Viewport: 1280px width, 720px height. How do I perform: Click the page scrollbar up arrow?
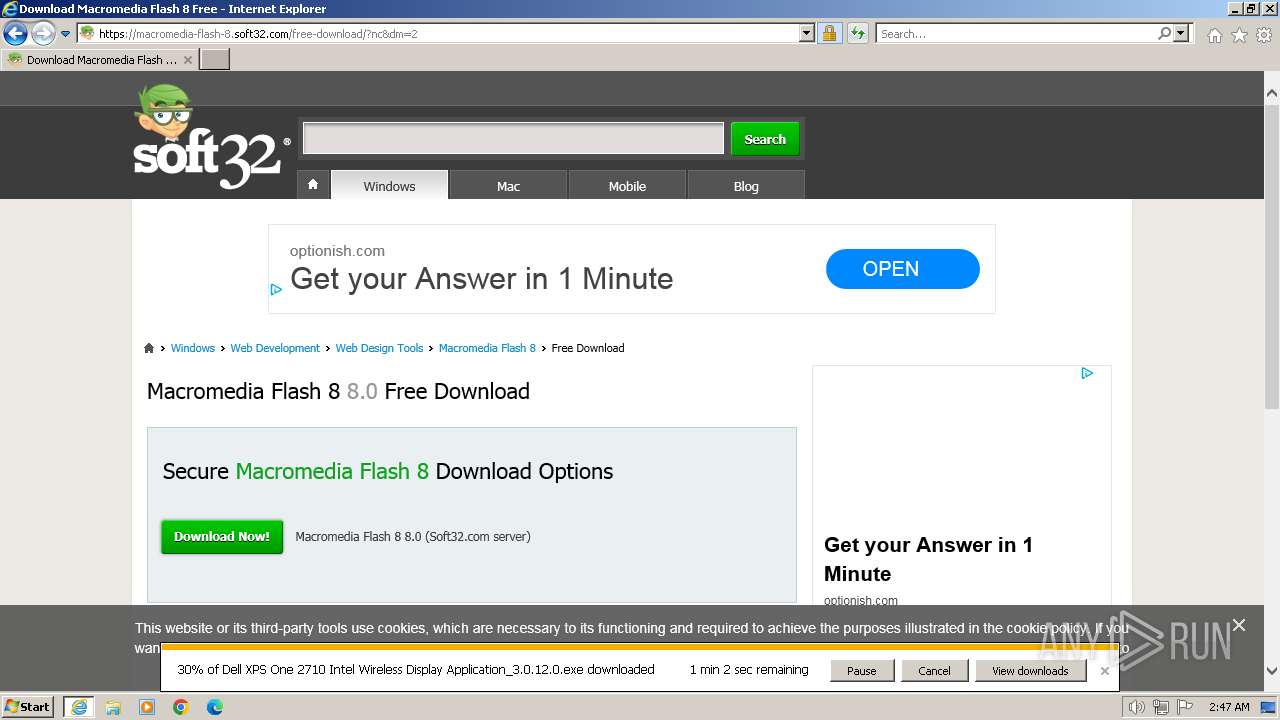[x=1271, y=94]
